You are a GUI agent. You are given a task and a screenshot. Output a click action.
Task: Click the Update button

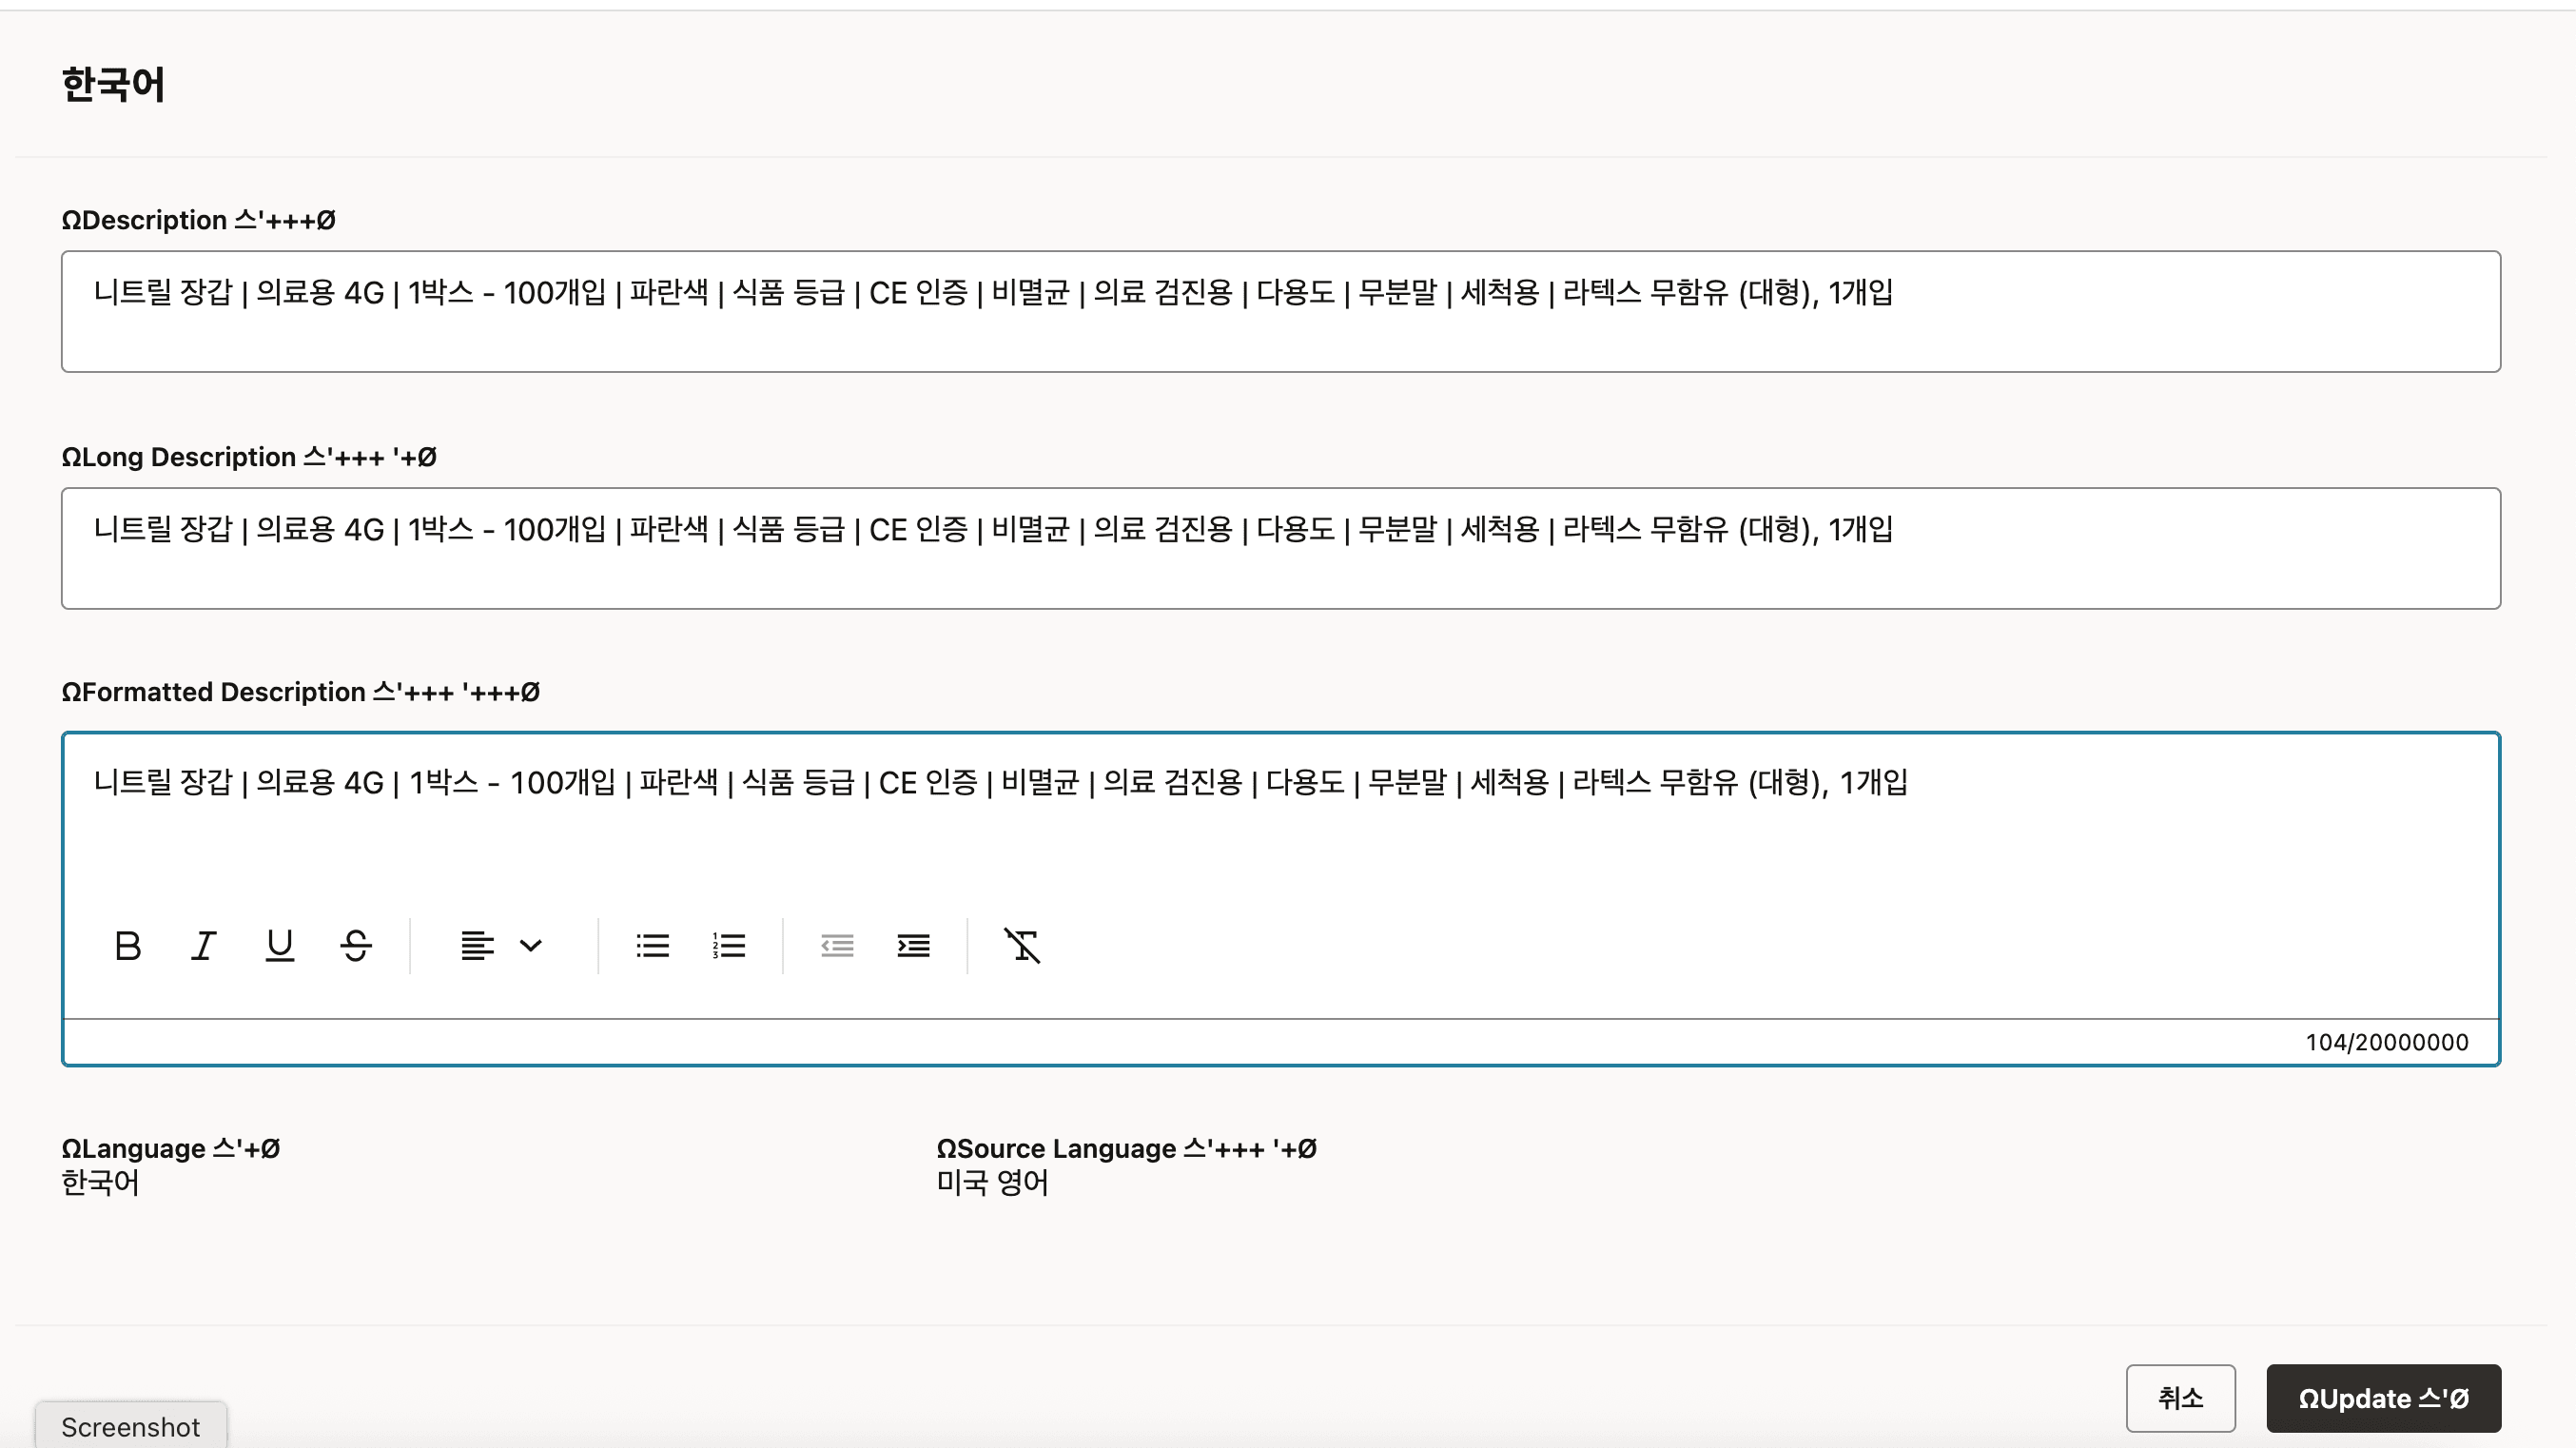coord(2384,1397)
